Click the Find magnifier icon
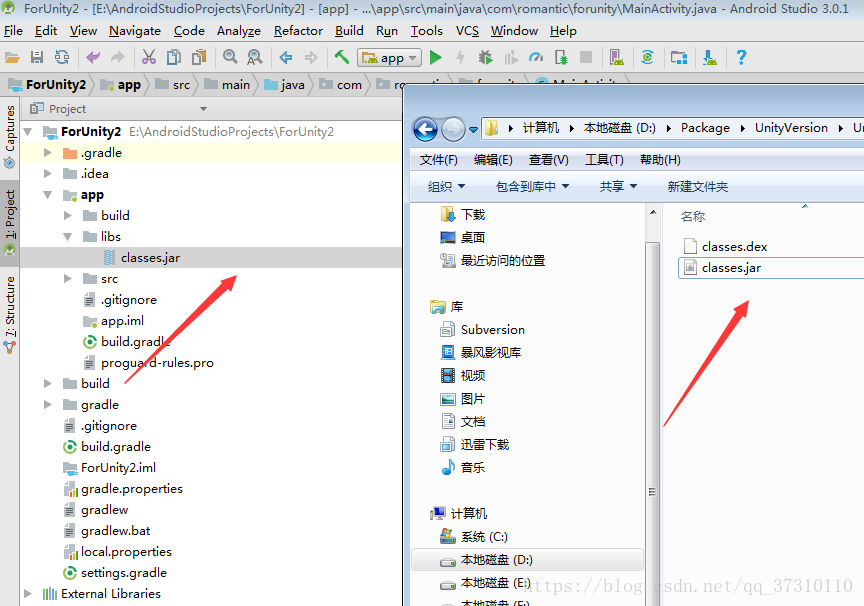Screen dimensions: 864x606 click(230, 57)
